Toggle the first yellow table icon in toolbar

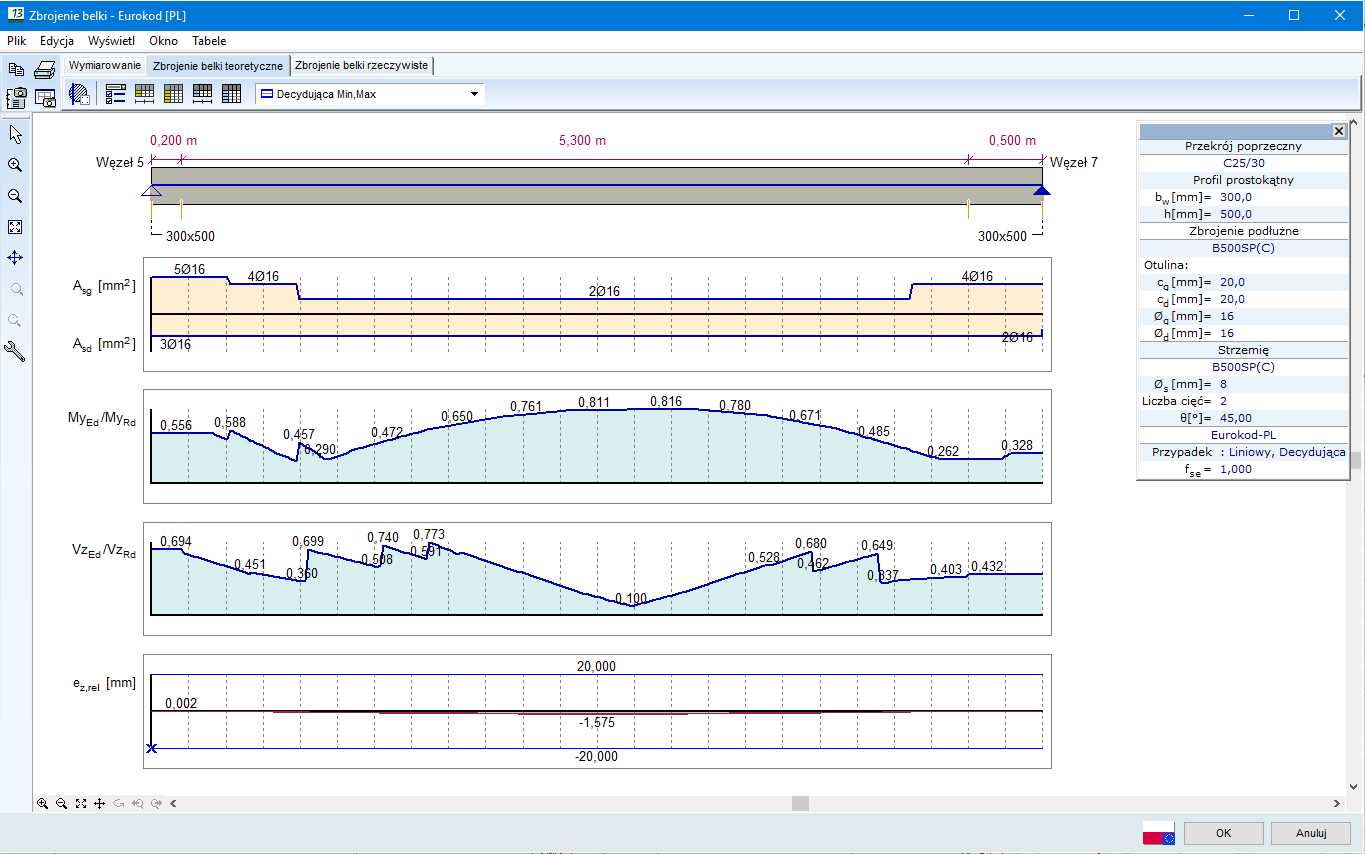pyautogui.click(x=144, y=94)
